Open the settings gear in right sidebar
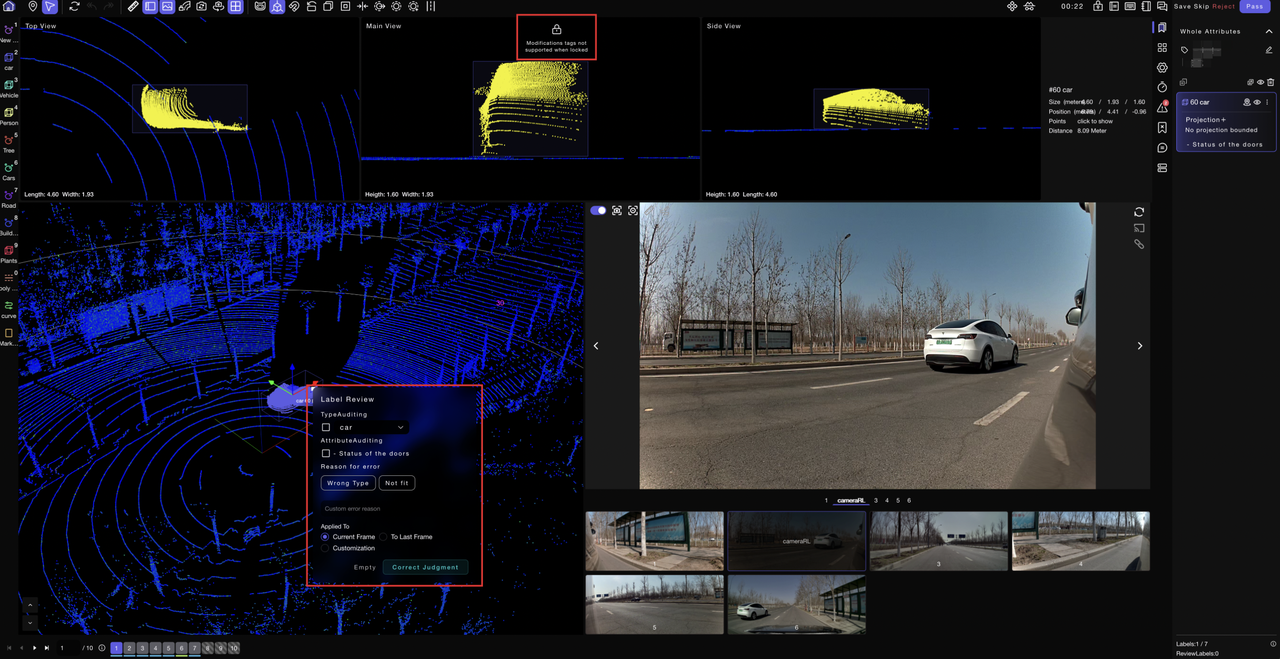Viewport: 1280px width, 659px height. click(1162, 67)
